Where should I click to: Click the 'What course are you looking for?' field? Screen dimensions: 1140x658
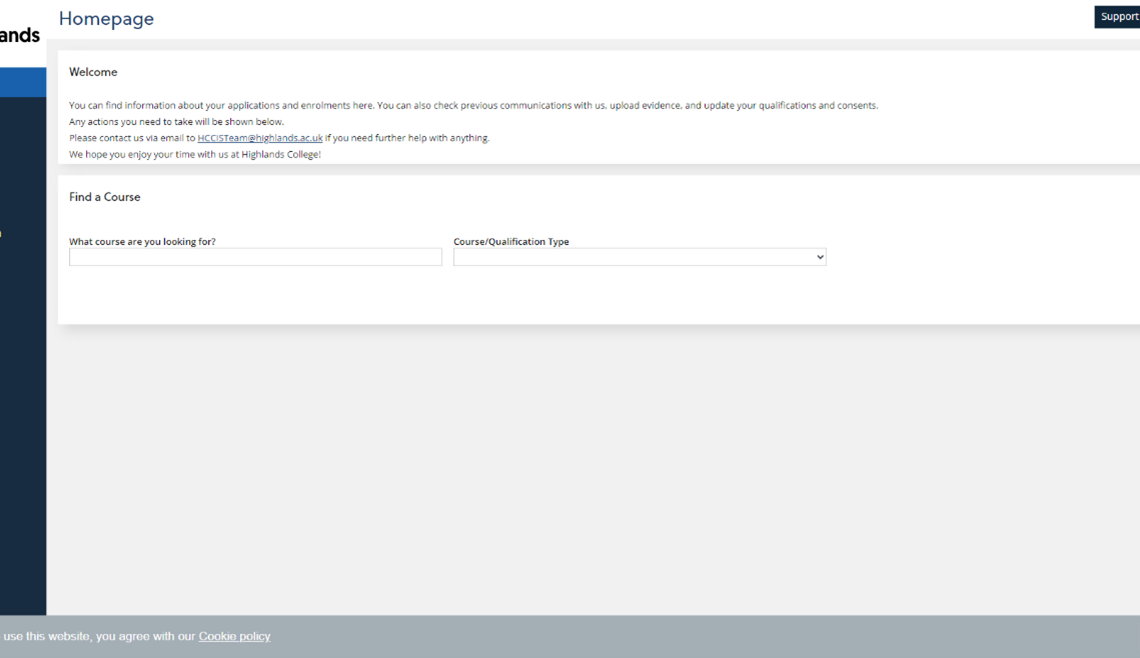click(255, 257)
